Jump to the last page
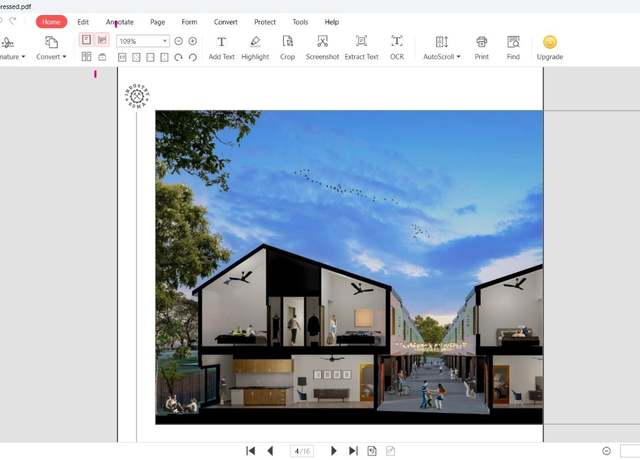The height and width of the screenshot is (460, 640). 353,451
